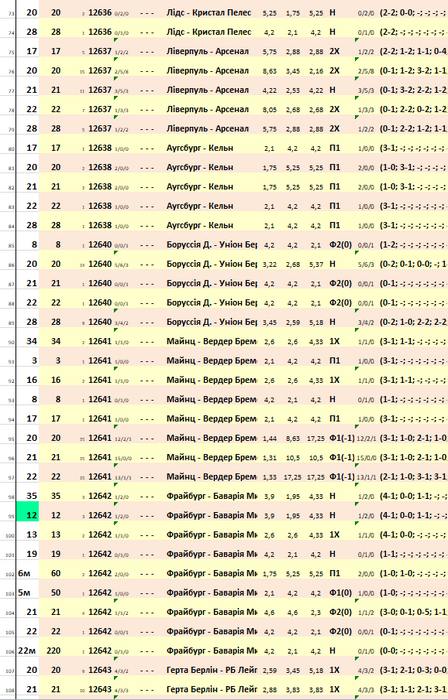Select the scores cell starting (3-0; 0-1; 0-5

tap(413, 612)
